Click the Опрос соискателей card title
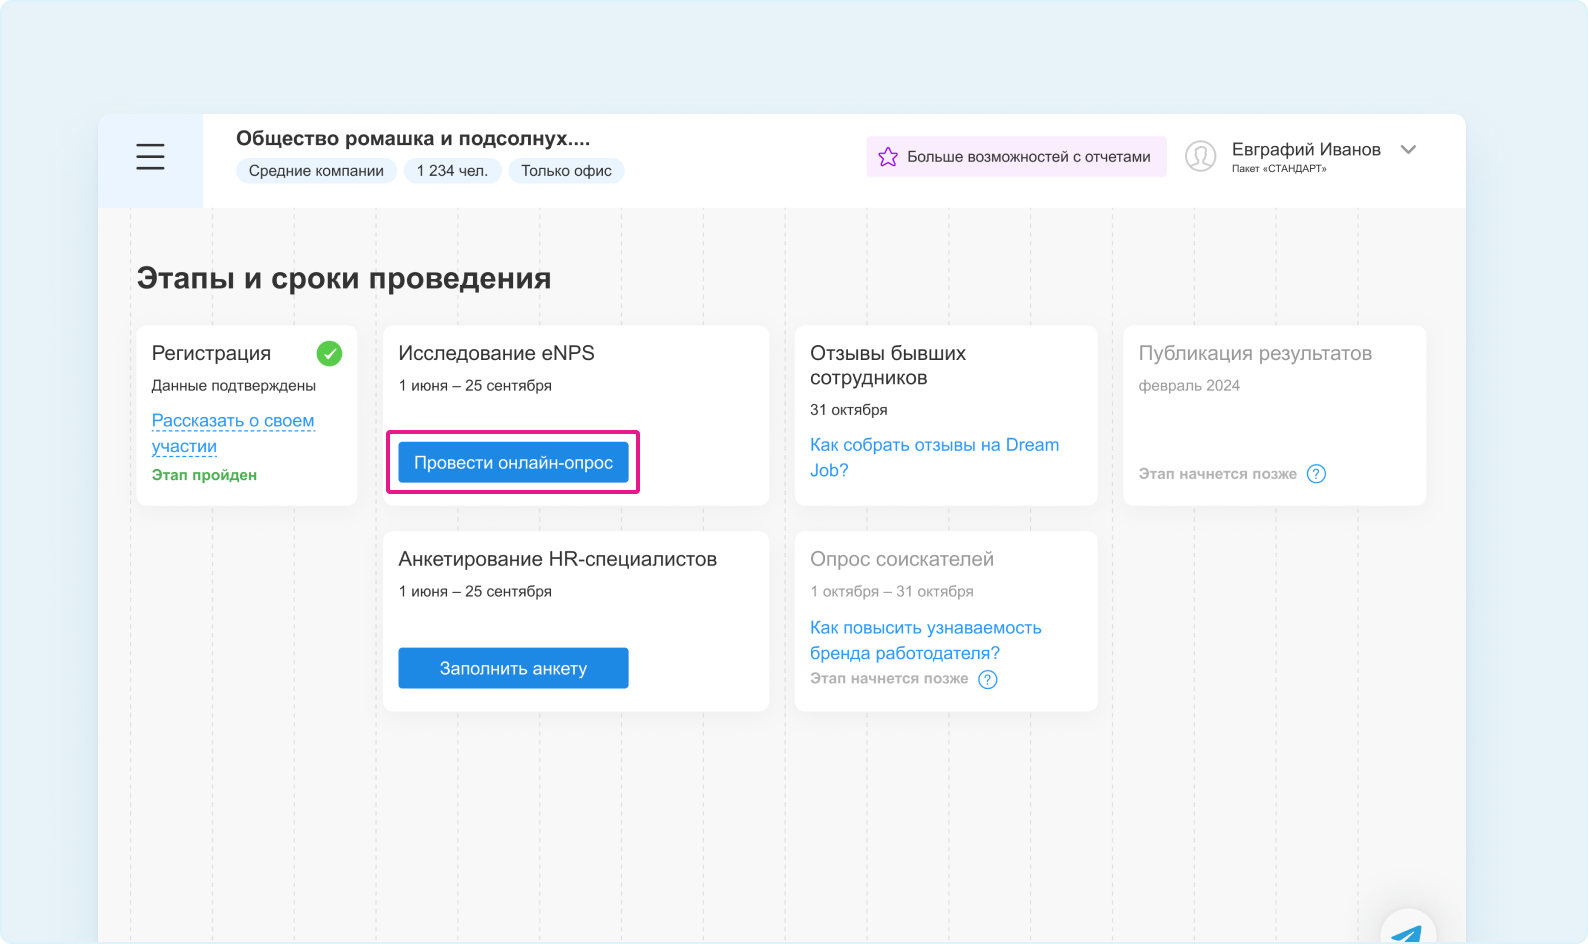The image size is (1588, 944). [x=902, y=559]
